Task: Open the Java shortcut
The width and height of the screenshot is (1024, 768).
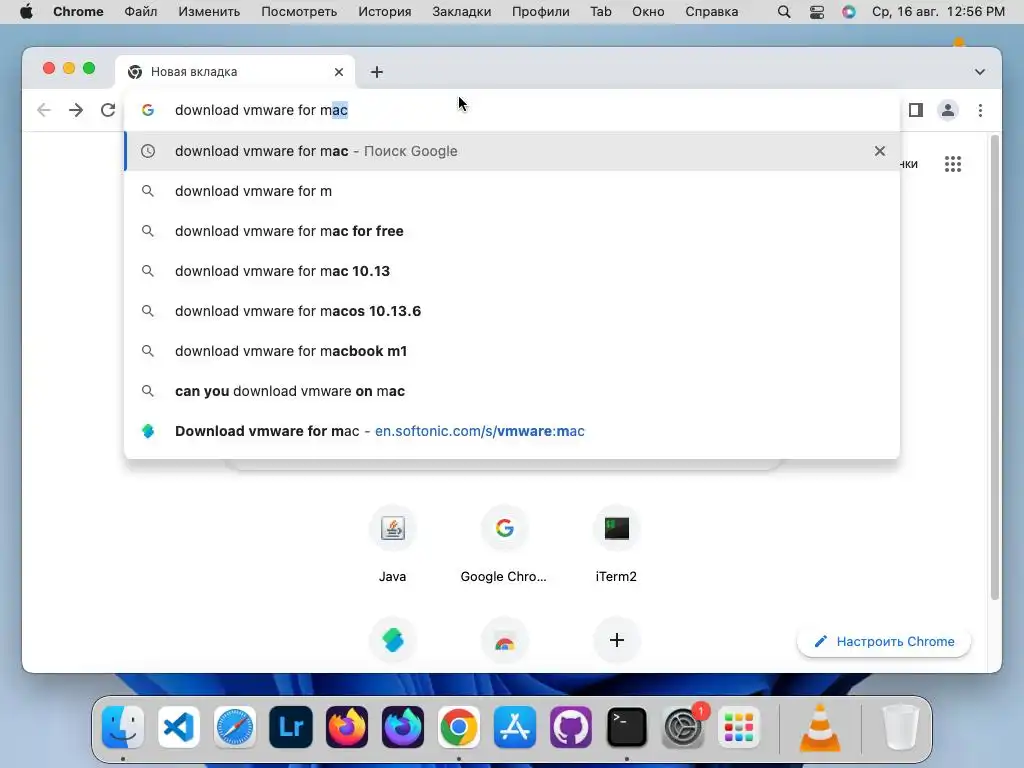Action: (x=392, y=543)
